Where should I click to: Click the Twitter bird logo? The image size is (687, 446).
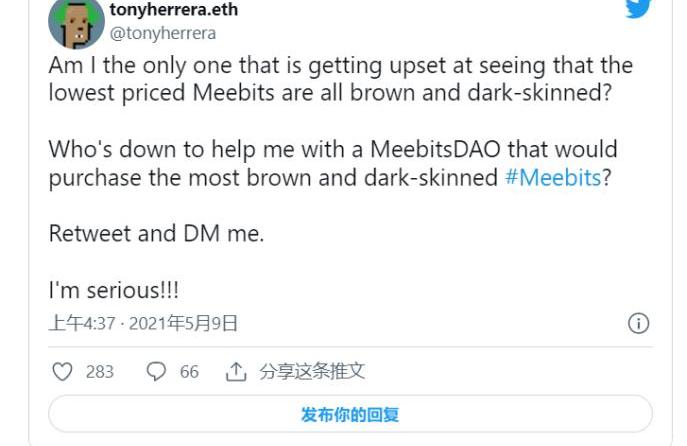(x=639, y=8)
